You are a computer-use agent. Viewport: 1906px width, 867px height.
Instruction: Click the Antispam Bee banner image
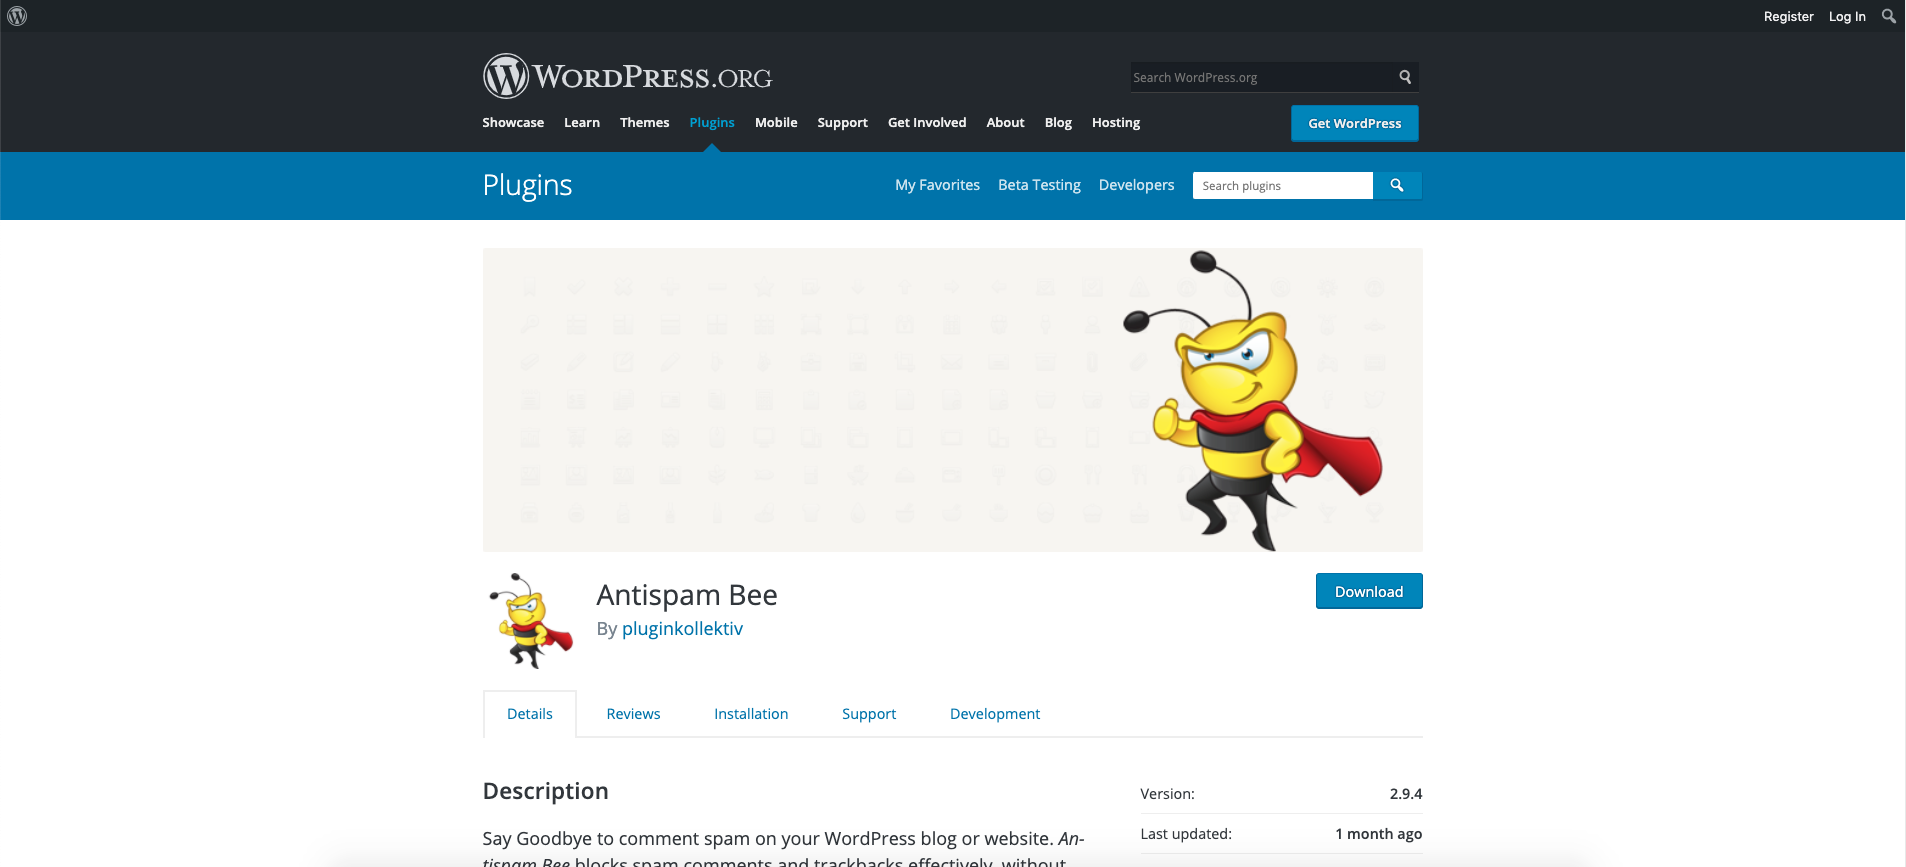(952, 400)
